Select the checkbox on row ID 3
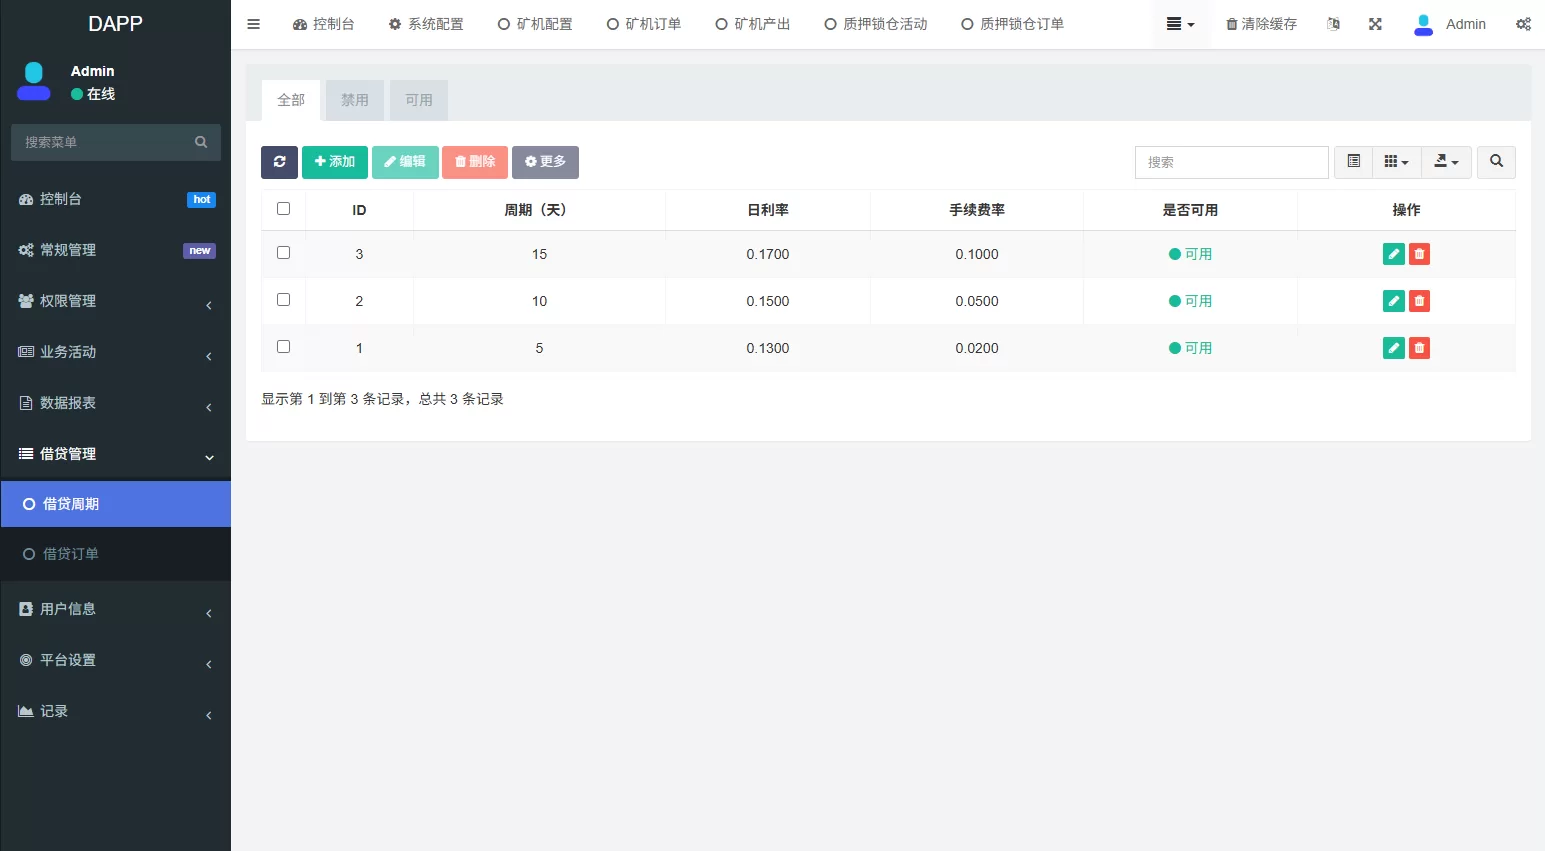1545x851 pixels. [283, 252]
